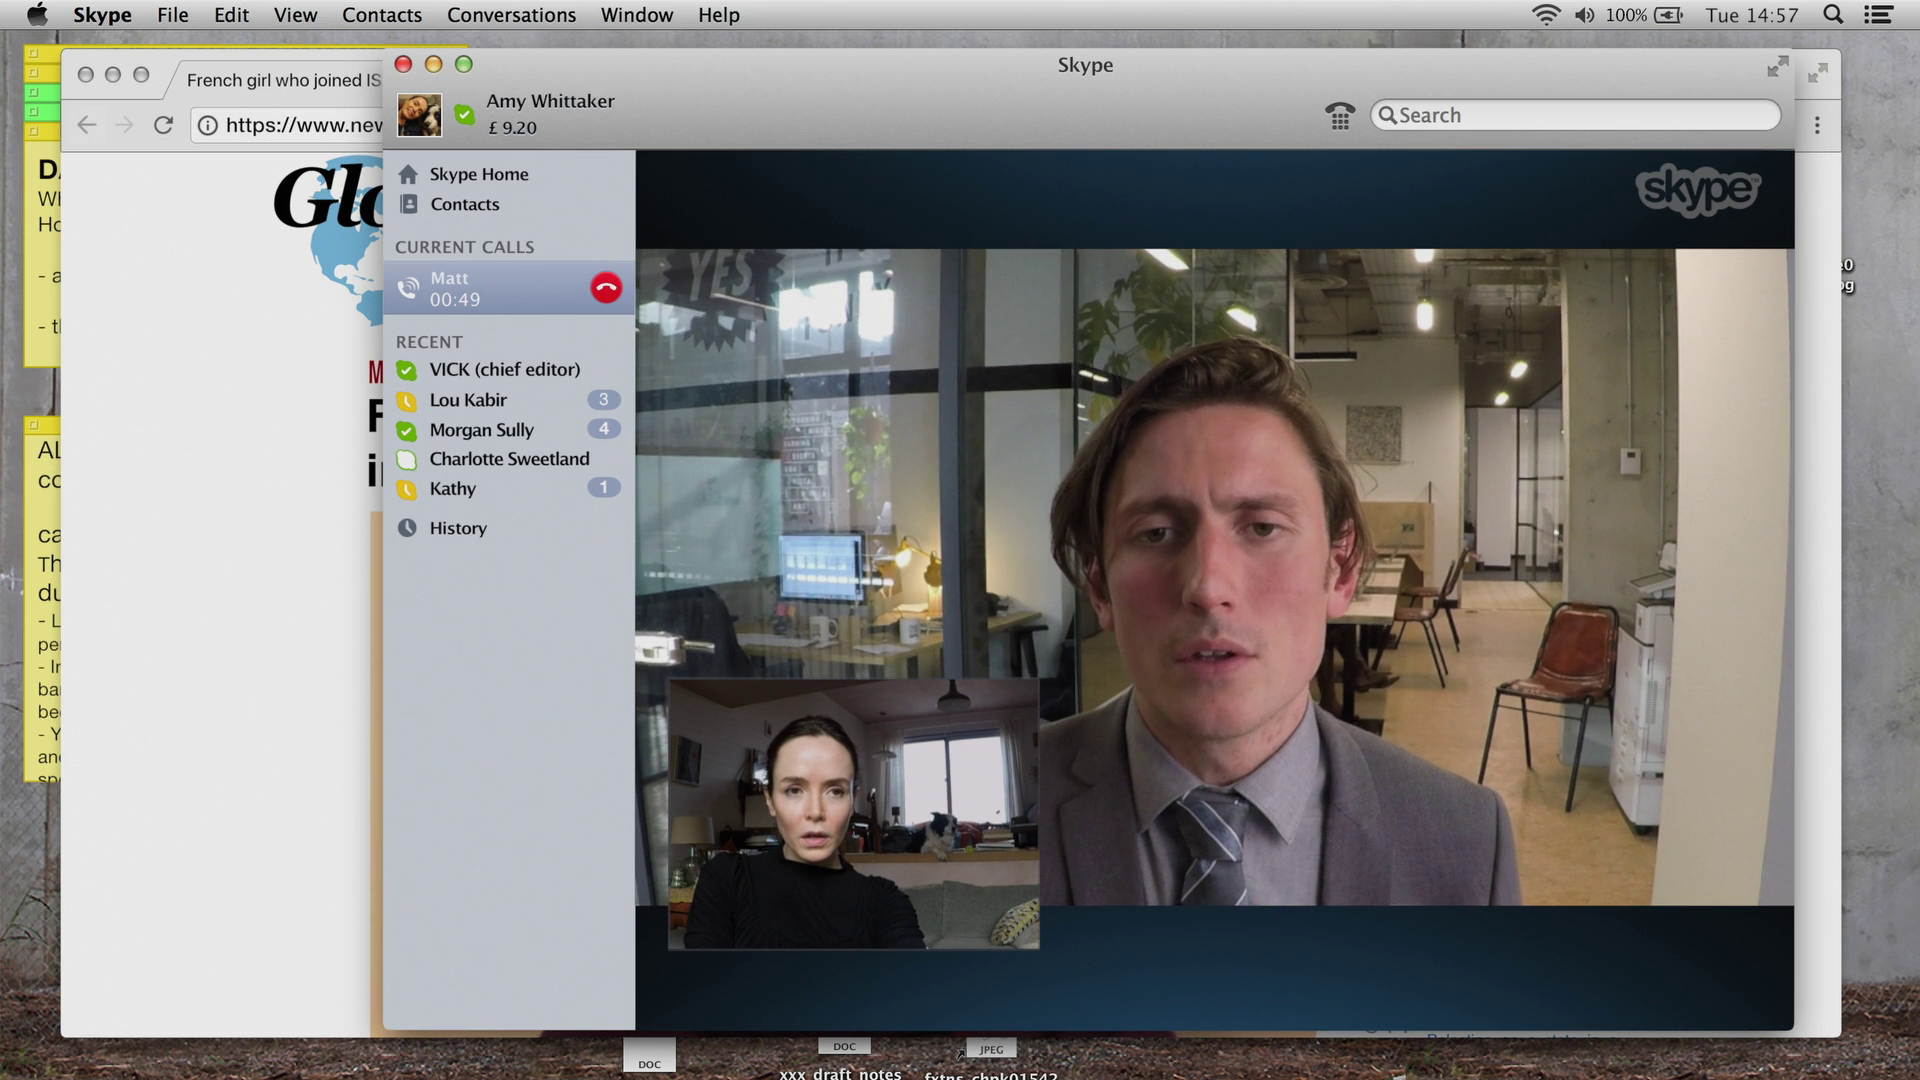This screenshot has width=1920, height=1080.
Task: Click Amy Whittaker's online status icon
Action: [x=464, y=114]
